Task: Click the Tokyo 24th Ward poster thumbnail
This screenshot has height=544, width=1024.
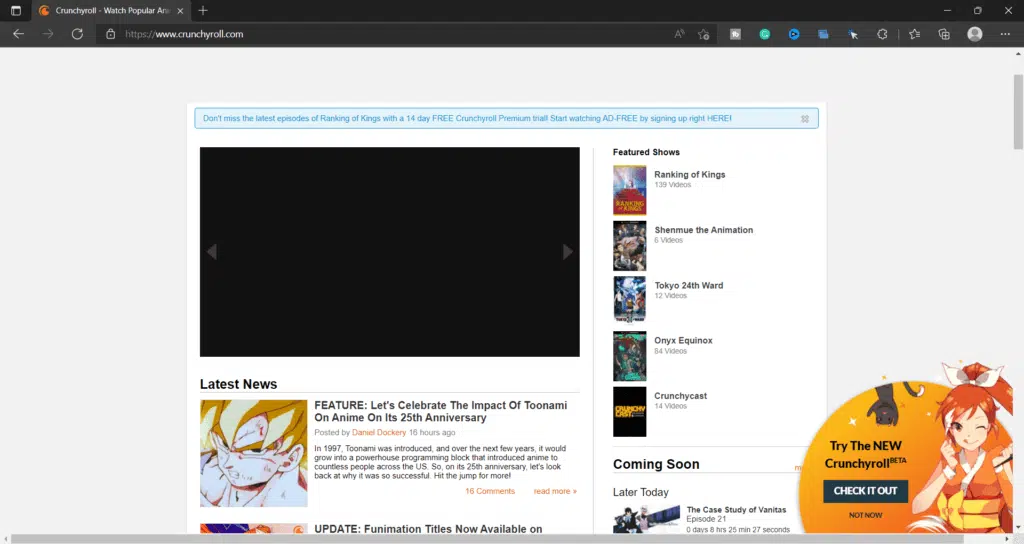Action: [630, 300]
